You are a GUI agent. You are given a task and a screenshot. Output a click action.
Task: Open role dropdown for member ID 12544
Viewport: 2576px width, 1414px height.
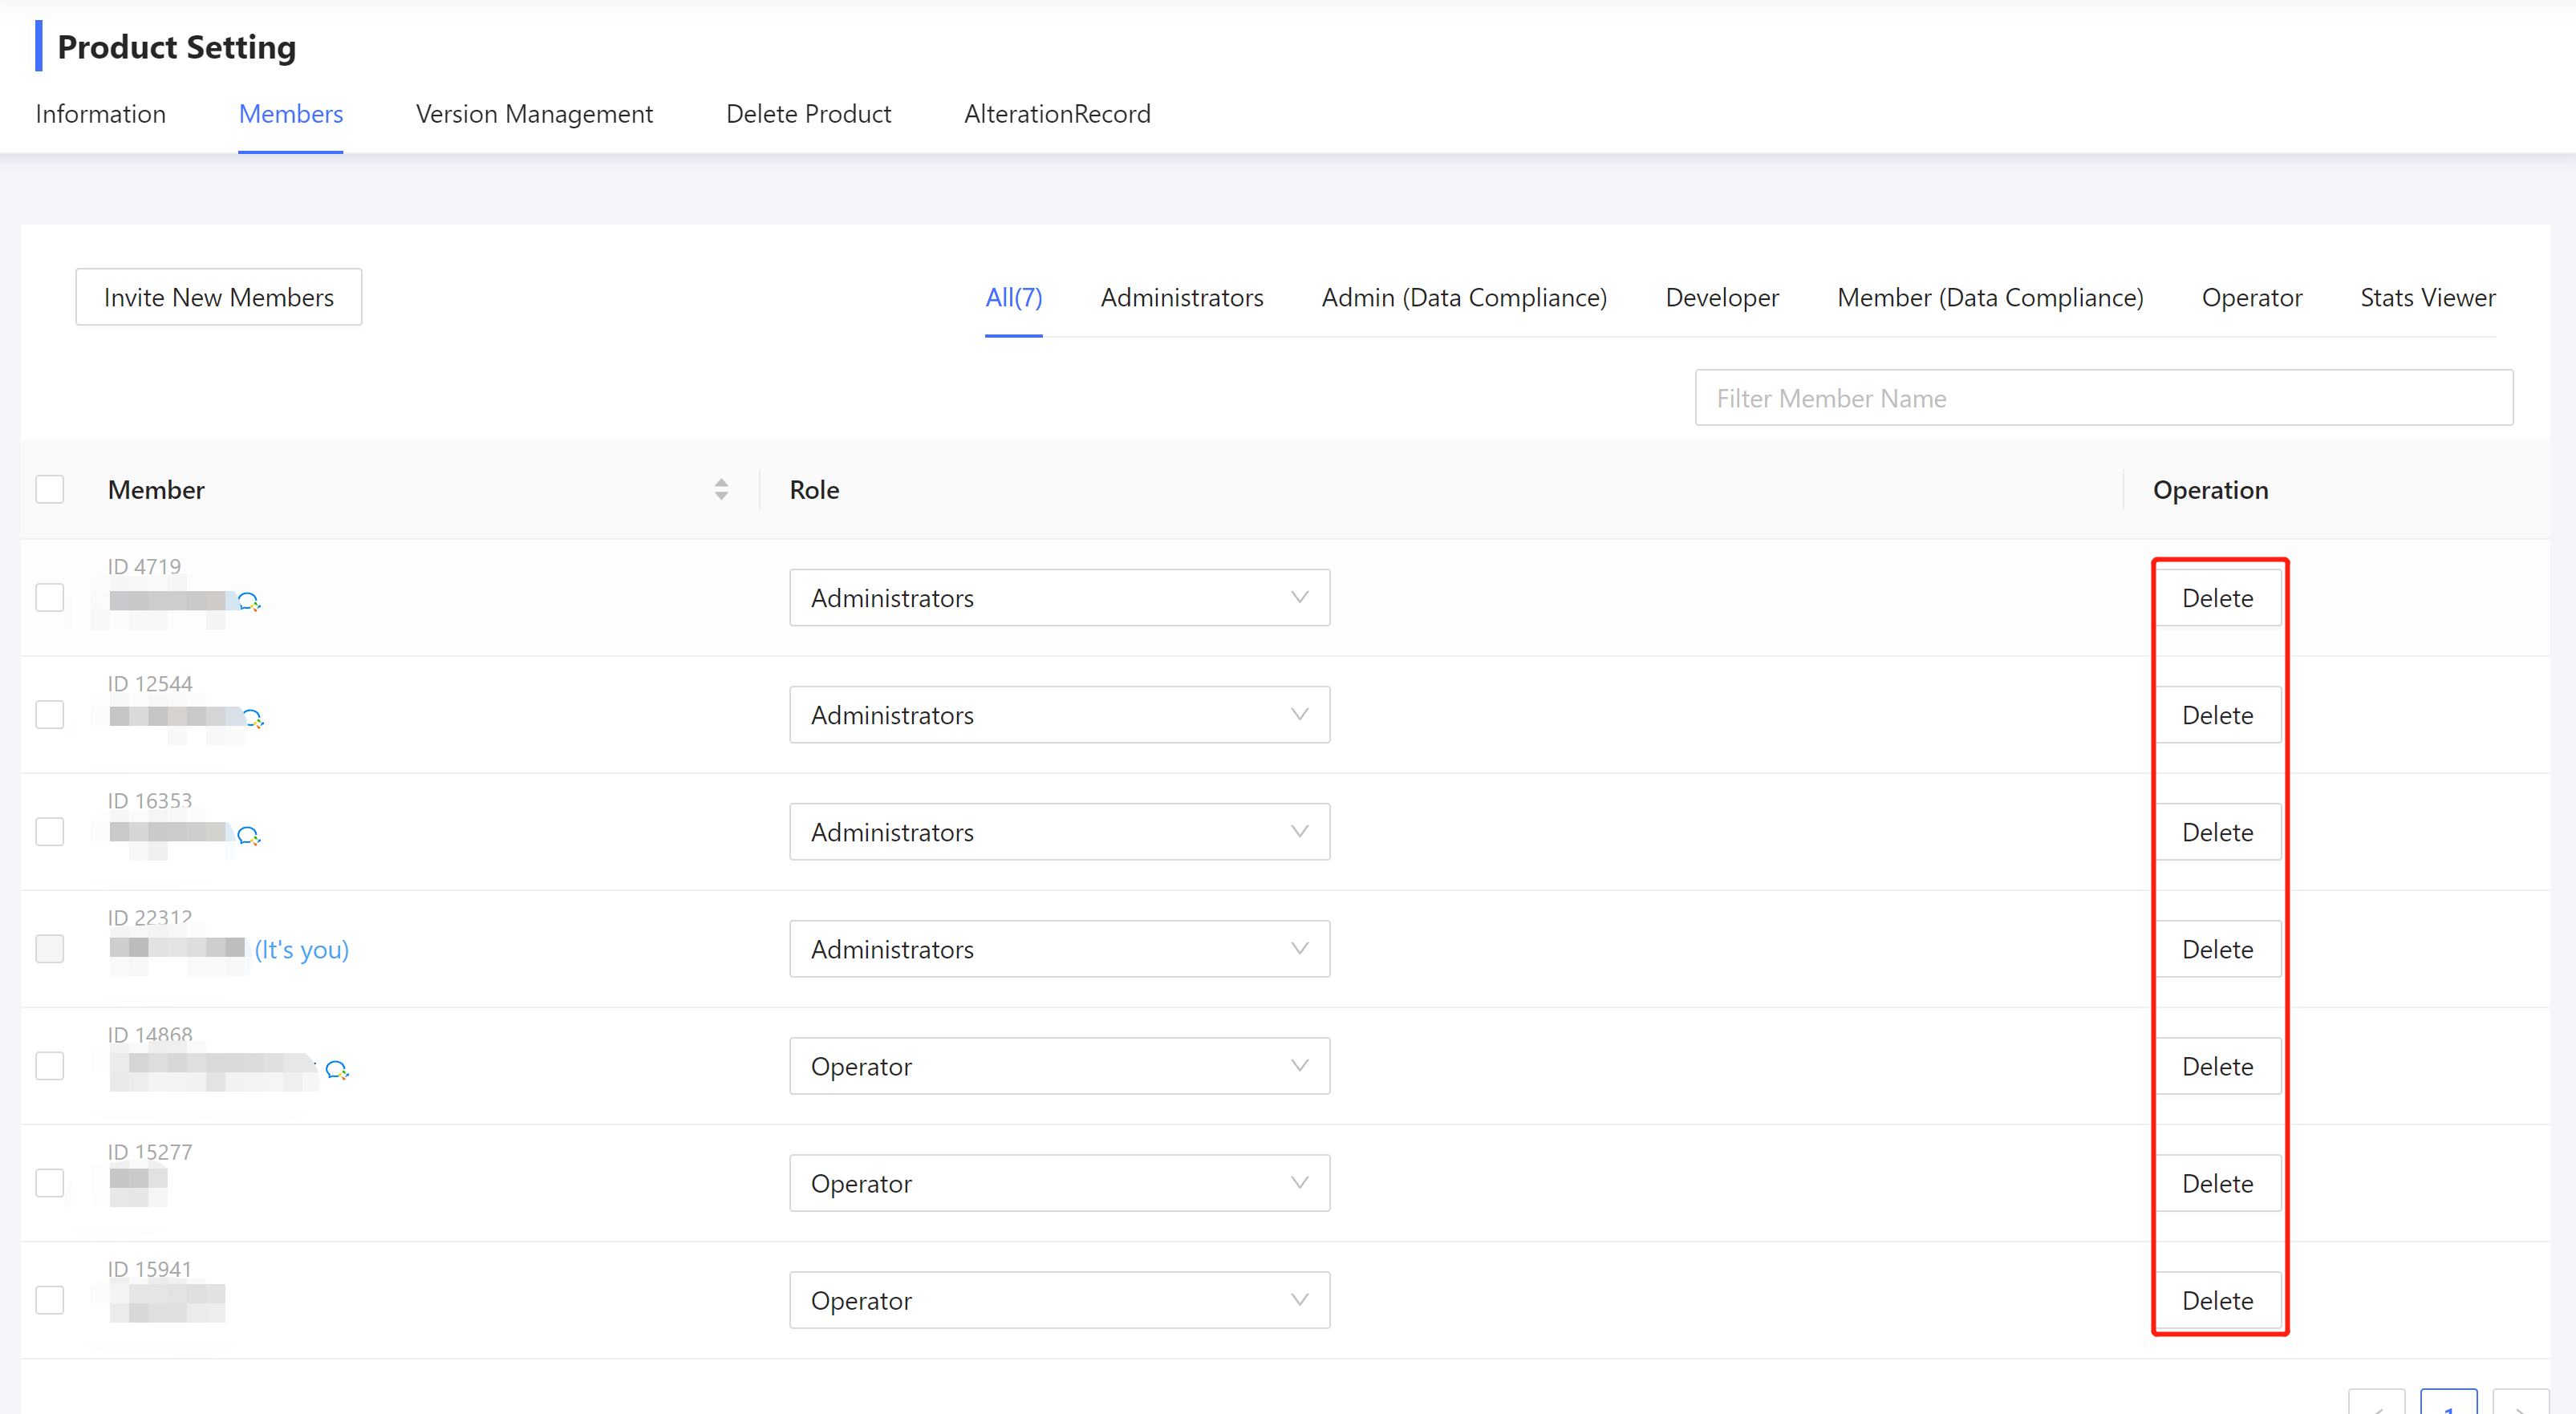[x=1059, y=715]
